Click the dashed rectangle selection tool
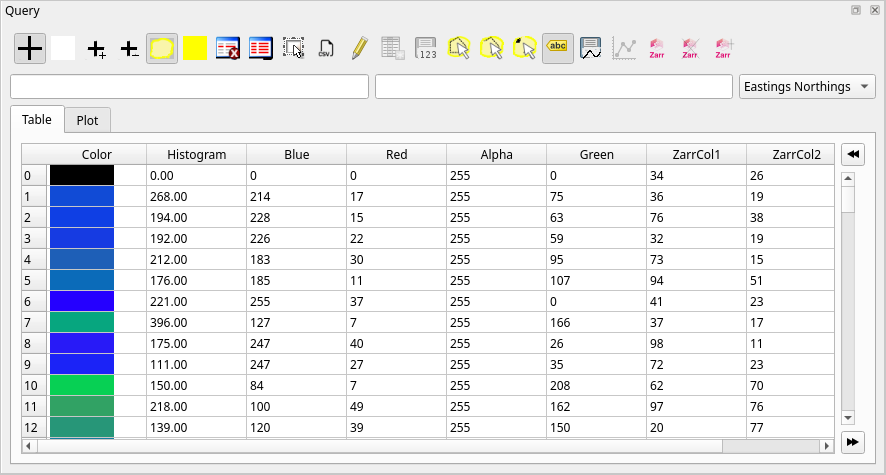886x475 pixels. click(293, 49)
